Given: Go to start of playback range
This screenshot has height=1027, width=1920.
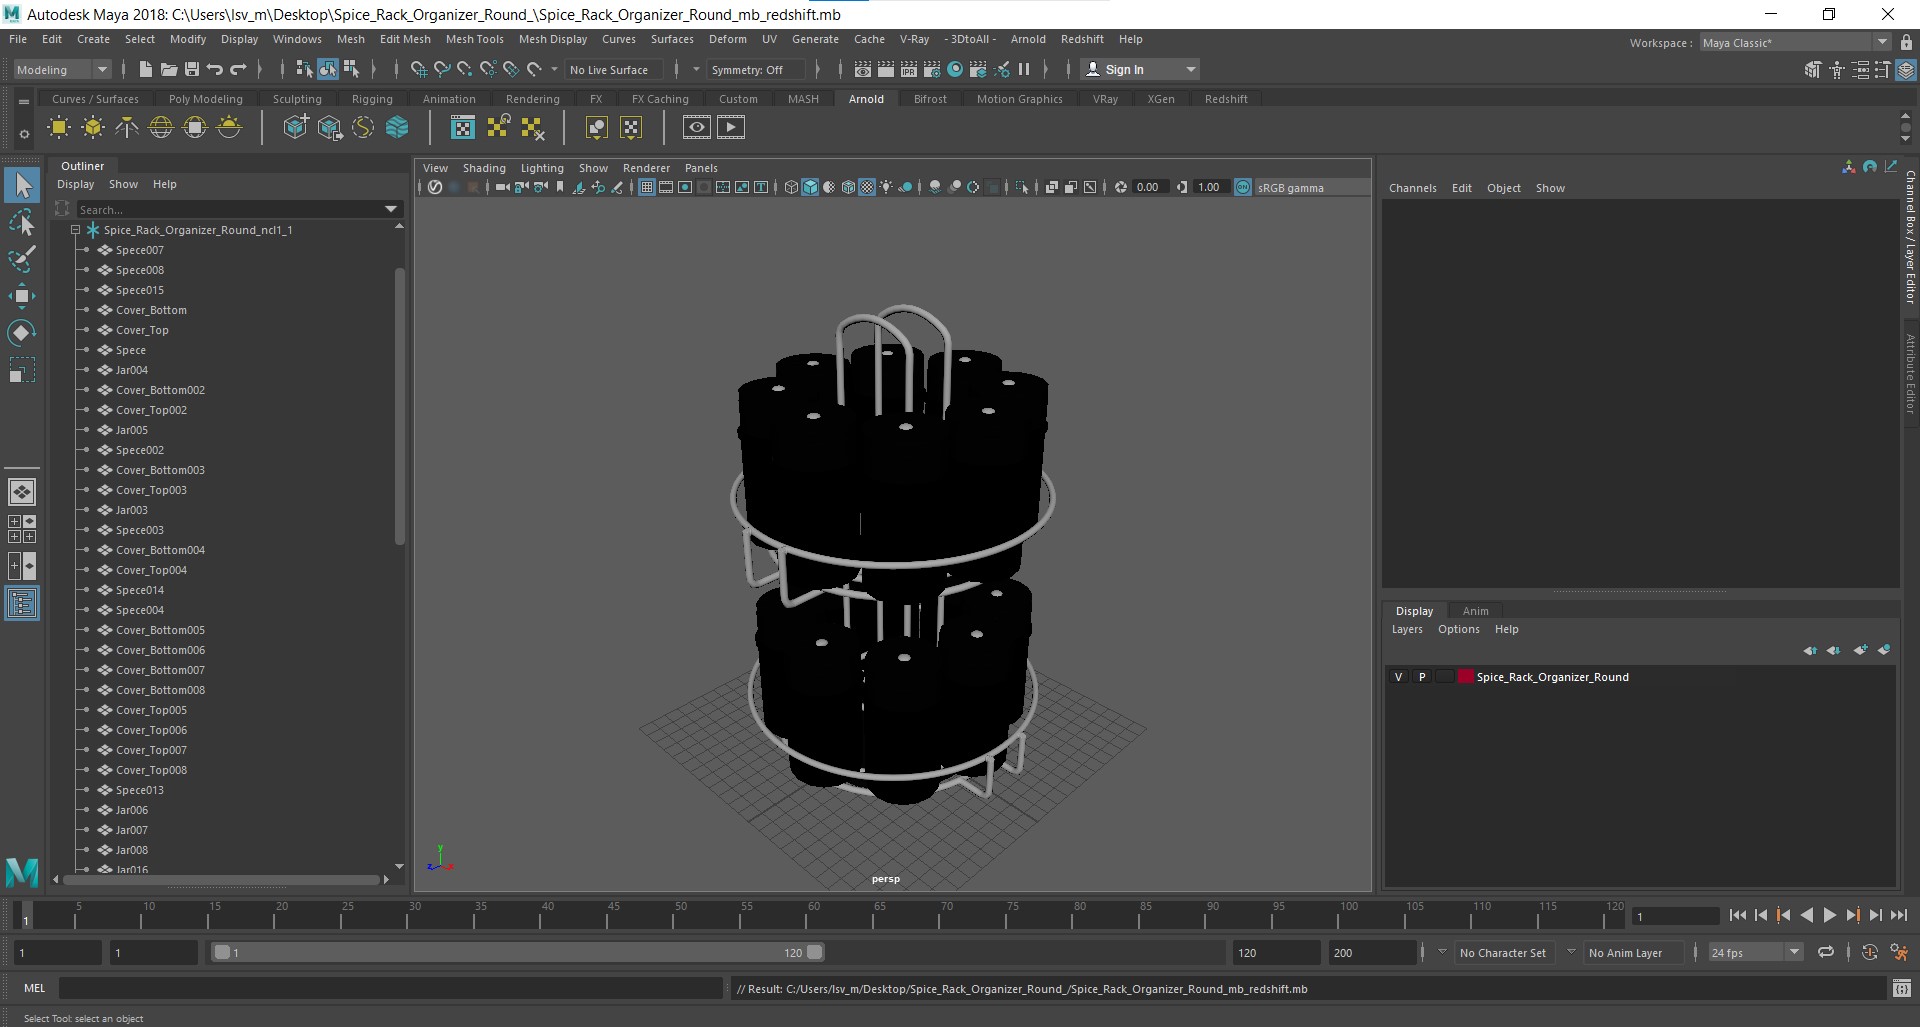Looking at the screenshot, I should click(1738, 915).
